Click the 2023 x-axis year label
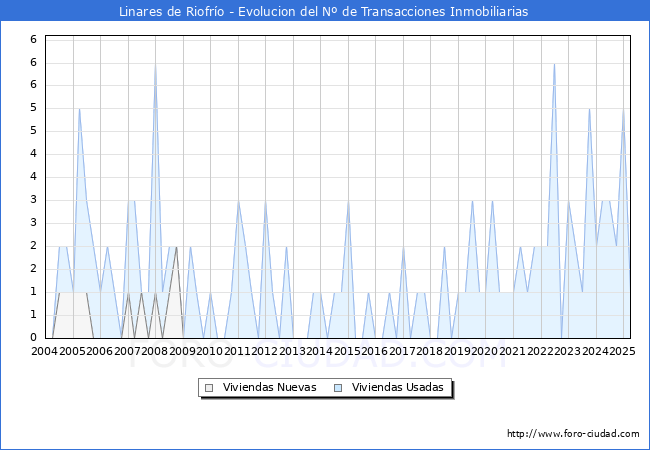The height and width of the screenshot is (450, 650). pyautogui.click(x=568, y=351)
